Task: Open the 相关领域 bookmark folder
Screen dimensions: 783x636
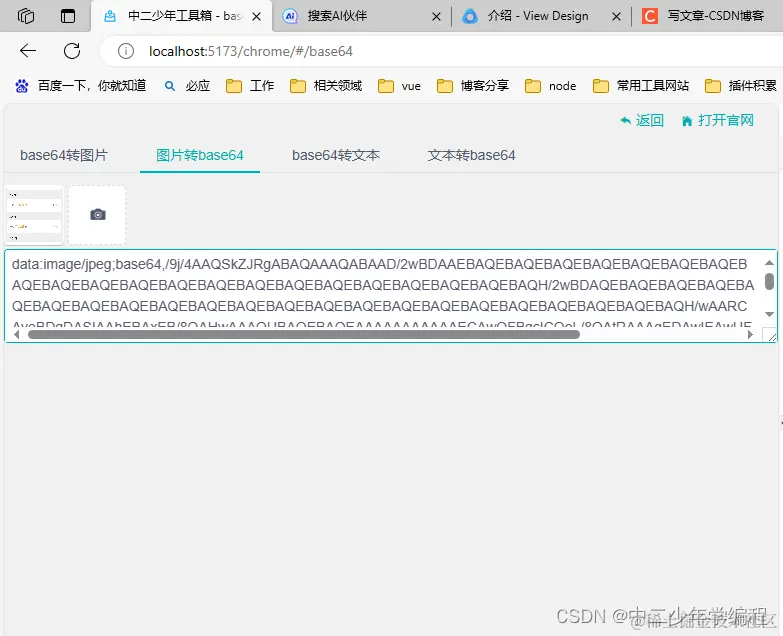Action: (326, 86)
